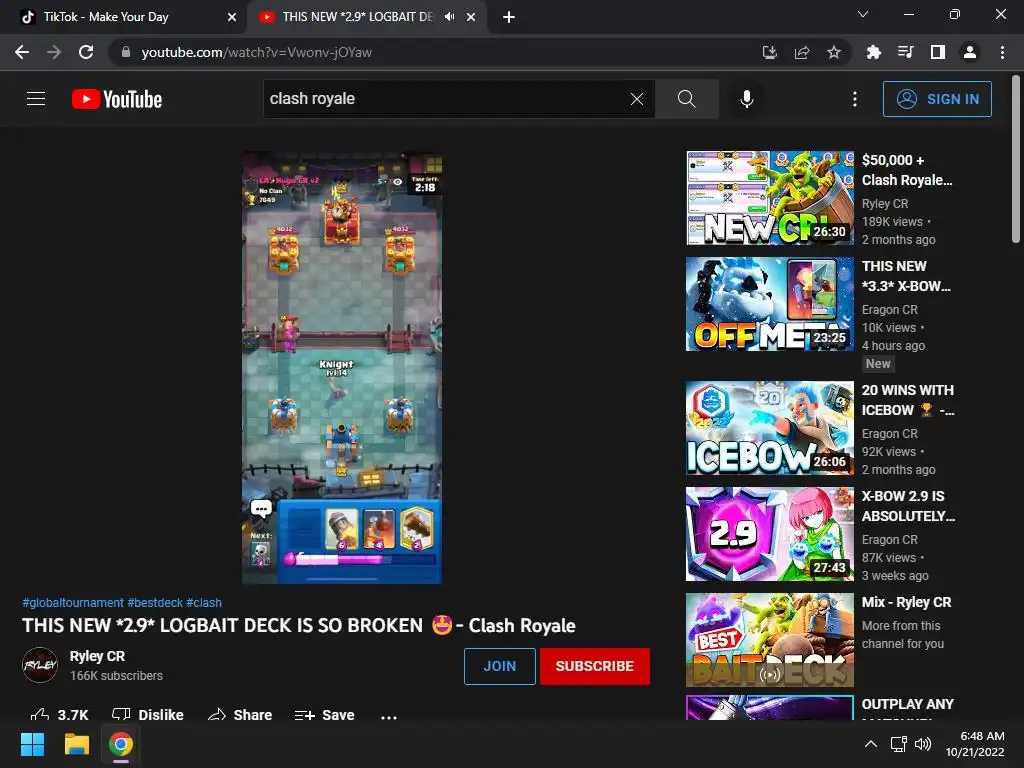This screenshot has width=1024, height=768.
Task: Mute the YouTube tab audio icon
Action: point(449,17)
